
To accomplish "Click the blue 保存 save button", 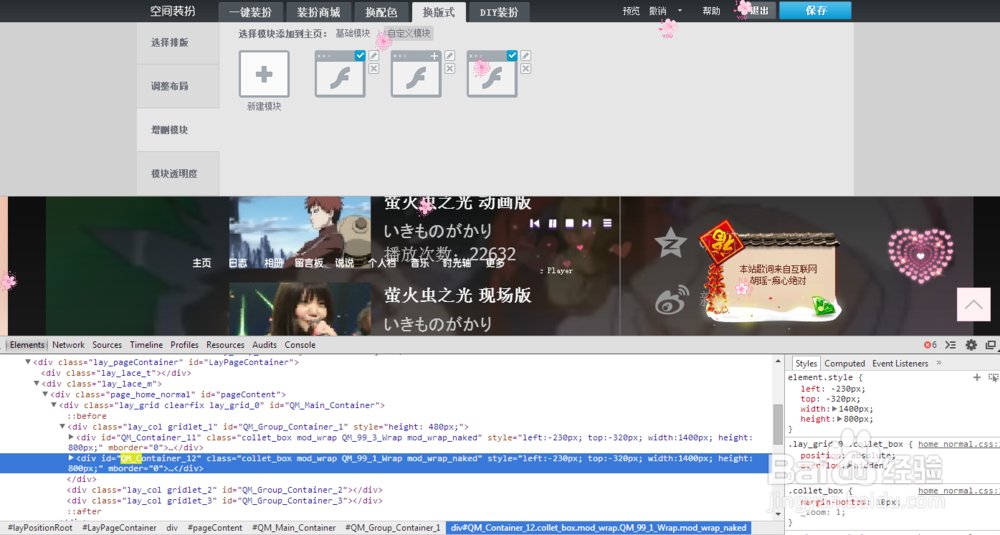I will (x=816, y=10).
